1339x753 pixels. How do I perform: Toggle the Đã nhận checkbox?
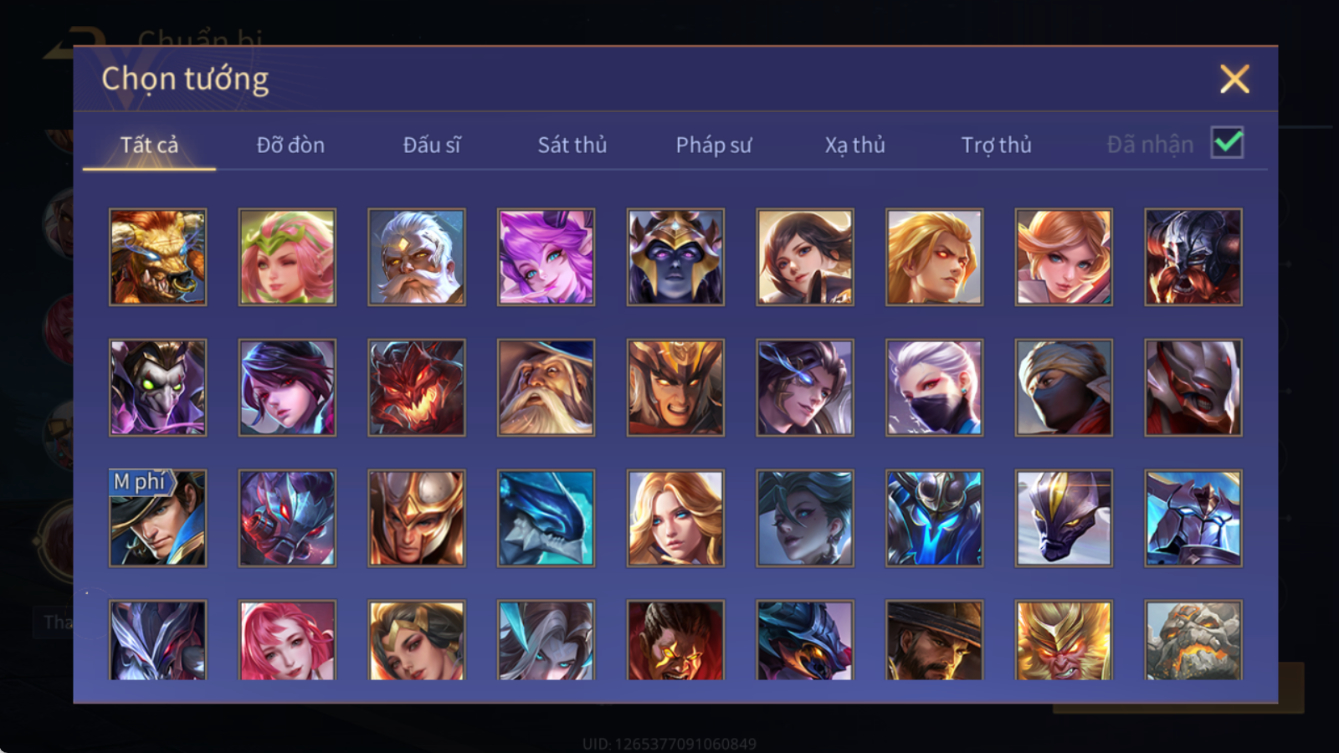1227,143
